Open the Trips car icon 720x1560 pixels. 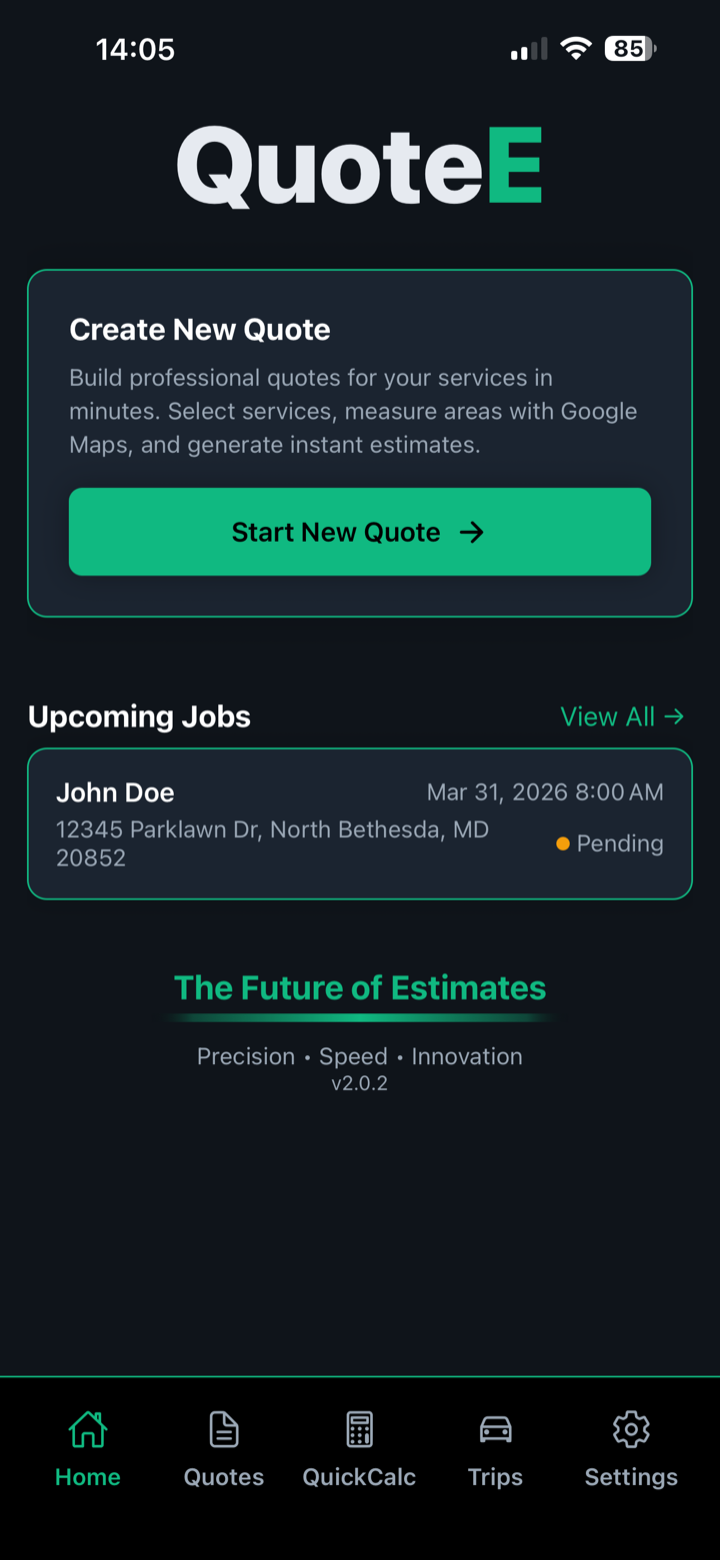coord(495,1429)
